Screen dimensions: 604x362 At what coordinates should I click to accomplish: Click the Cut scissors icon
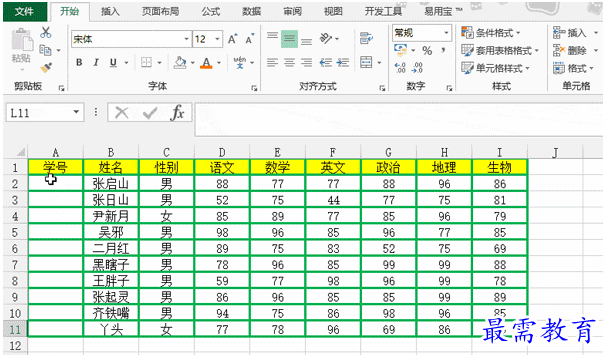(x=45, y=32)
